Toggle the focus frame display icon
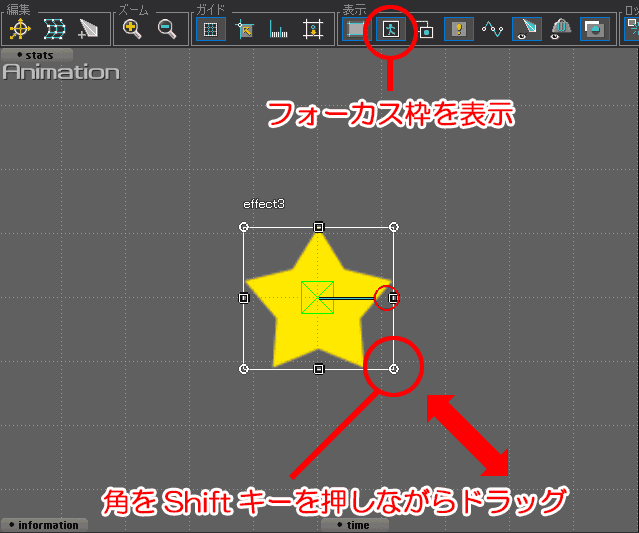 [391, 29]
